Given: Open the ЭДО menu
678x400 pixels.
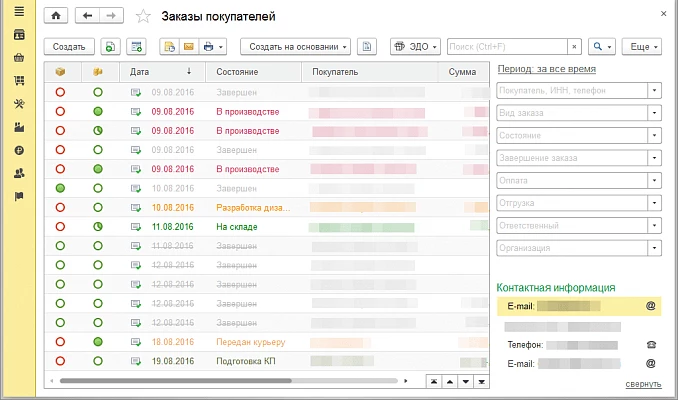Looking at the screenshot, I should point(415,47).
